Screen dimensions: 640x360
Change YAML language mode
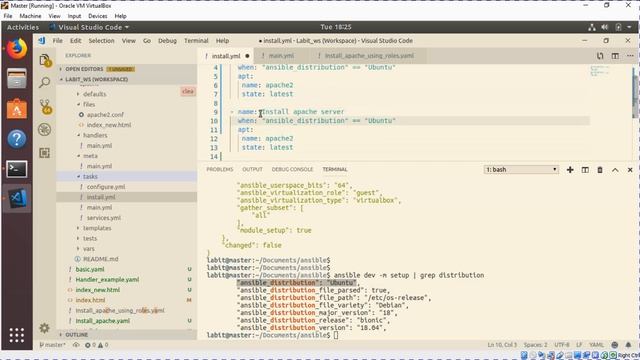tap(596, 345)
